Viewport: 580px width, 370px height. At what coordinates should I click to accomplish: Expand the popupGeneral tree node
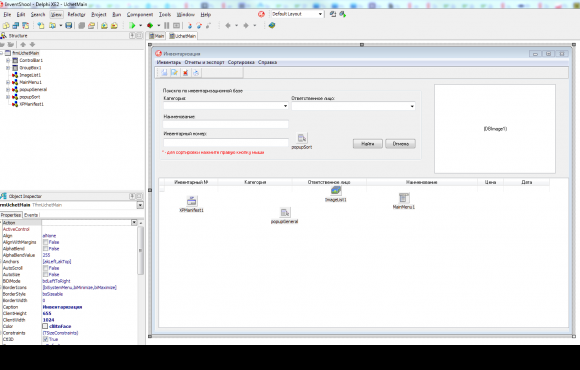click(x=8, y=90)
